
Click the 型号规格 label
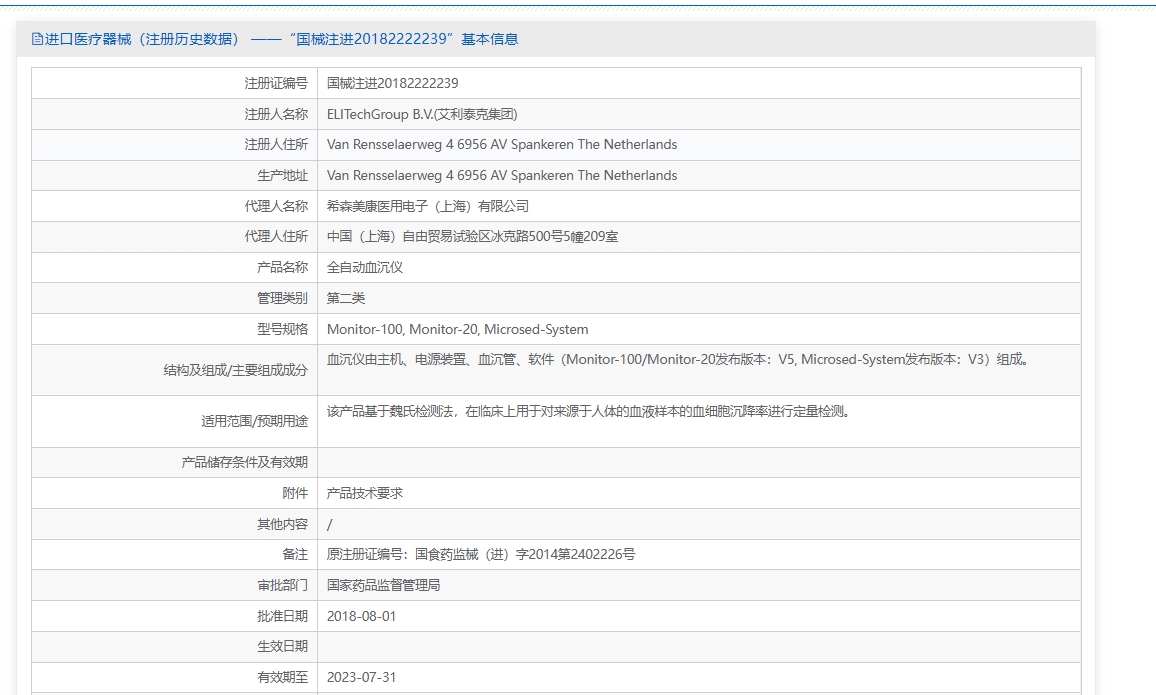pos(282,329)
